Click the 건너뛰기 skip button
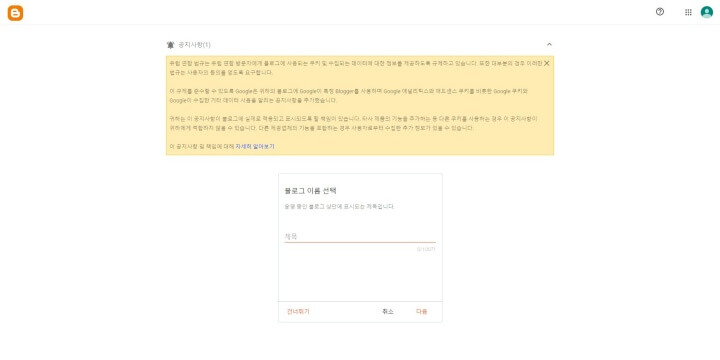 (x=298, y=311)
